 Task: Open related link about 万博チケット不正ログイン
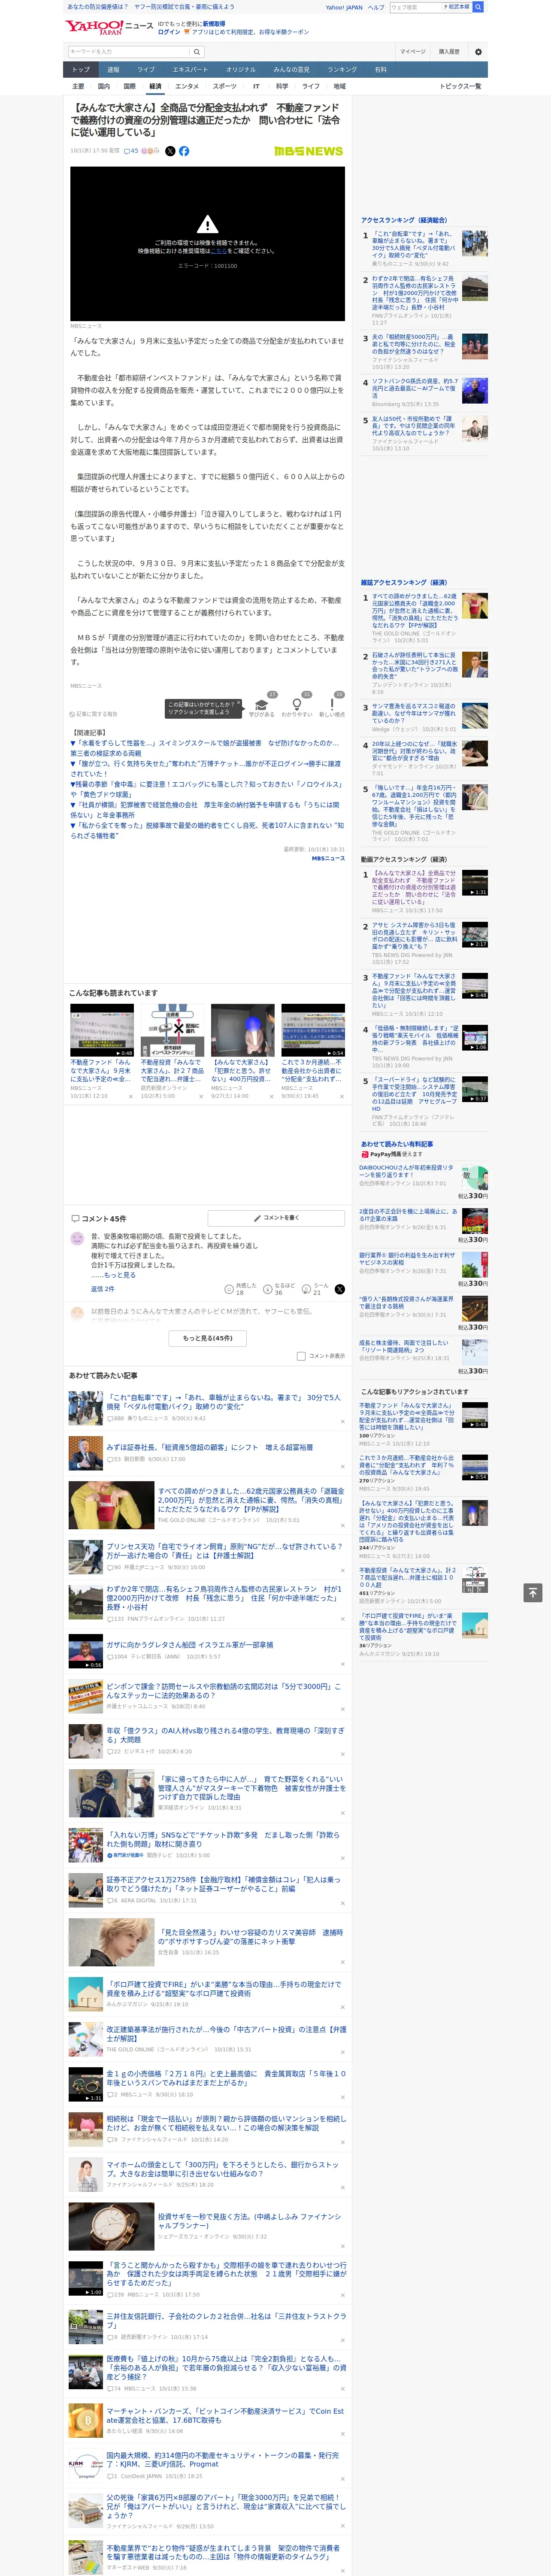click(205, 768)
